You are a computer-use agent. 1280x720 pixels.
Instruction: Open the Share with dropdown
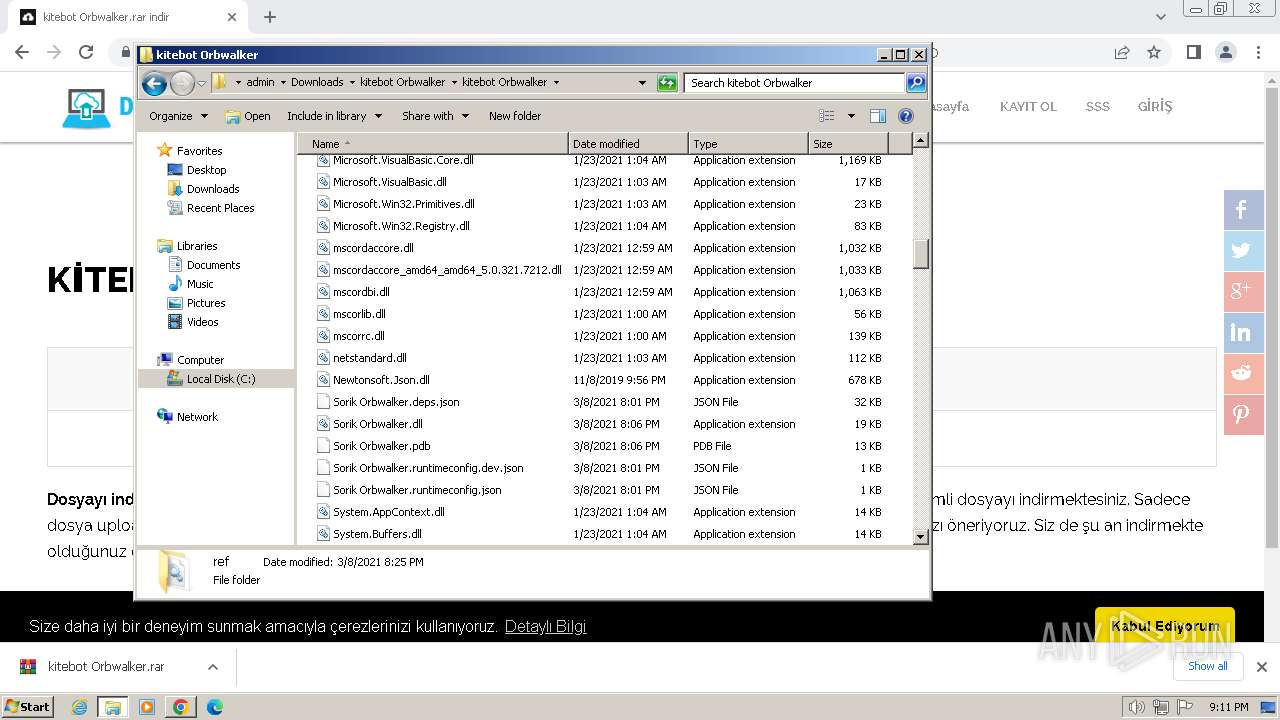click(x=435, y=116)
